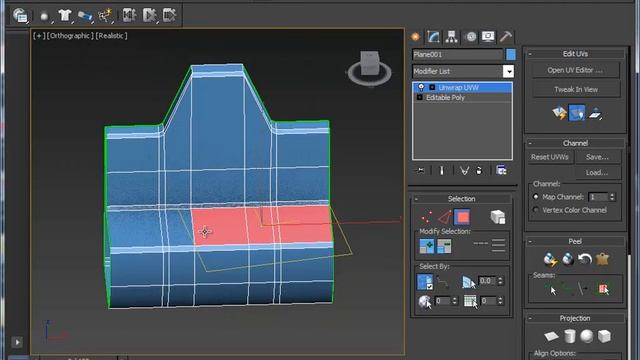Select Vertex Color Channel radio button
The image size is (640, 360).
536,210
